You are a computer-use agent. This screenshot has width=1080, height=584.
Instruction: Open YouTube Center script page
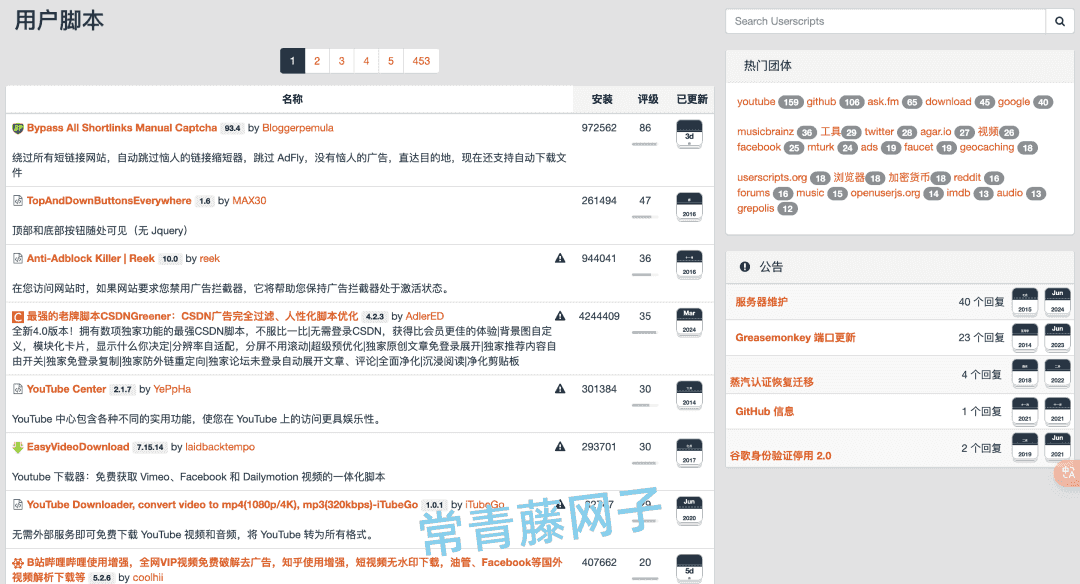pyautogui.click(x=67, y=389)
